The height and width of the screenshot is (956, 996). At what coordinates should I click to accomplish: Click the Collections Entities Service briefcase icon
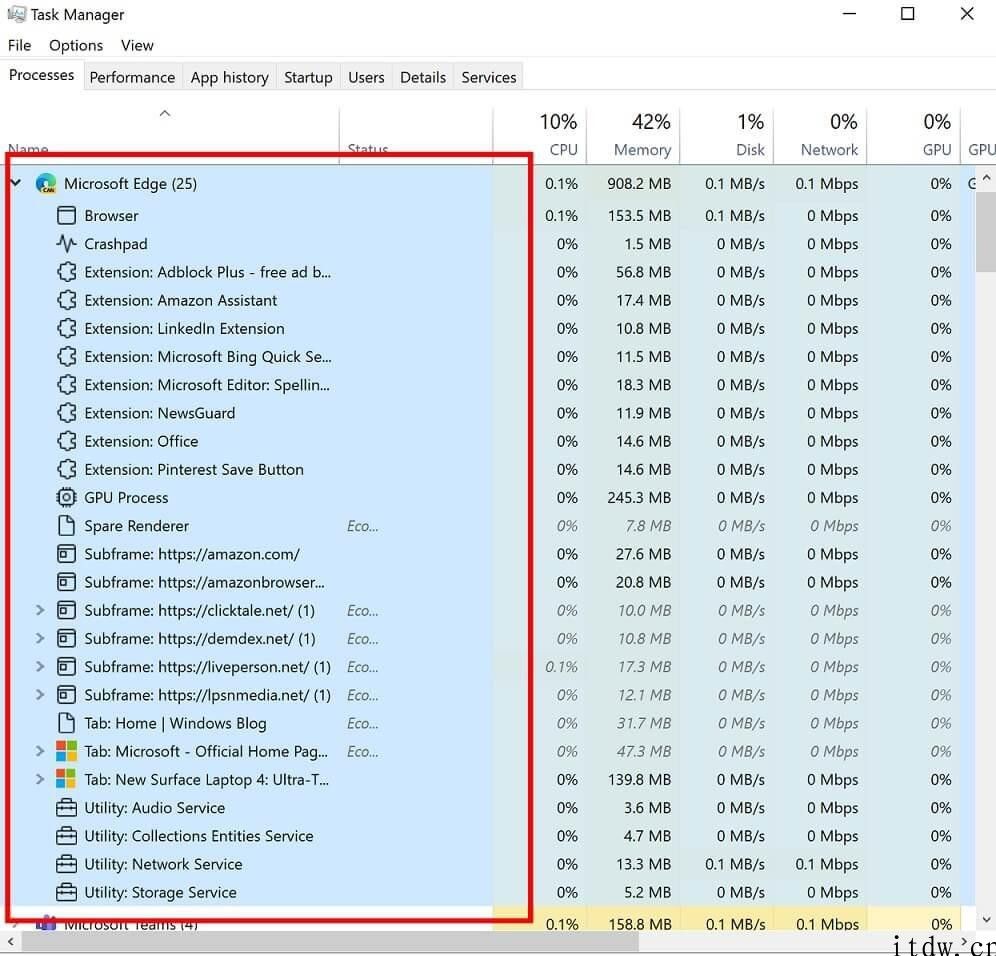(x=66, y=836)
